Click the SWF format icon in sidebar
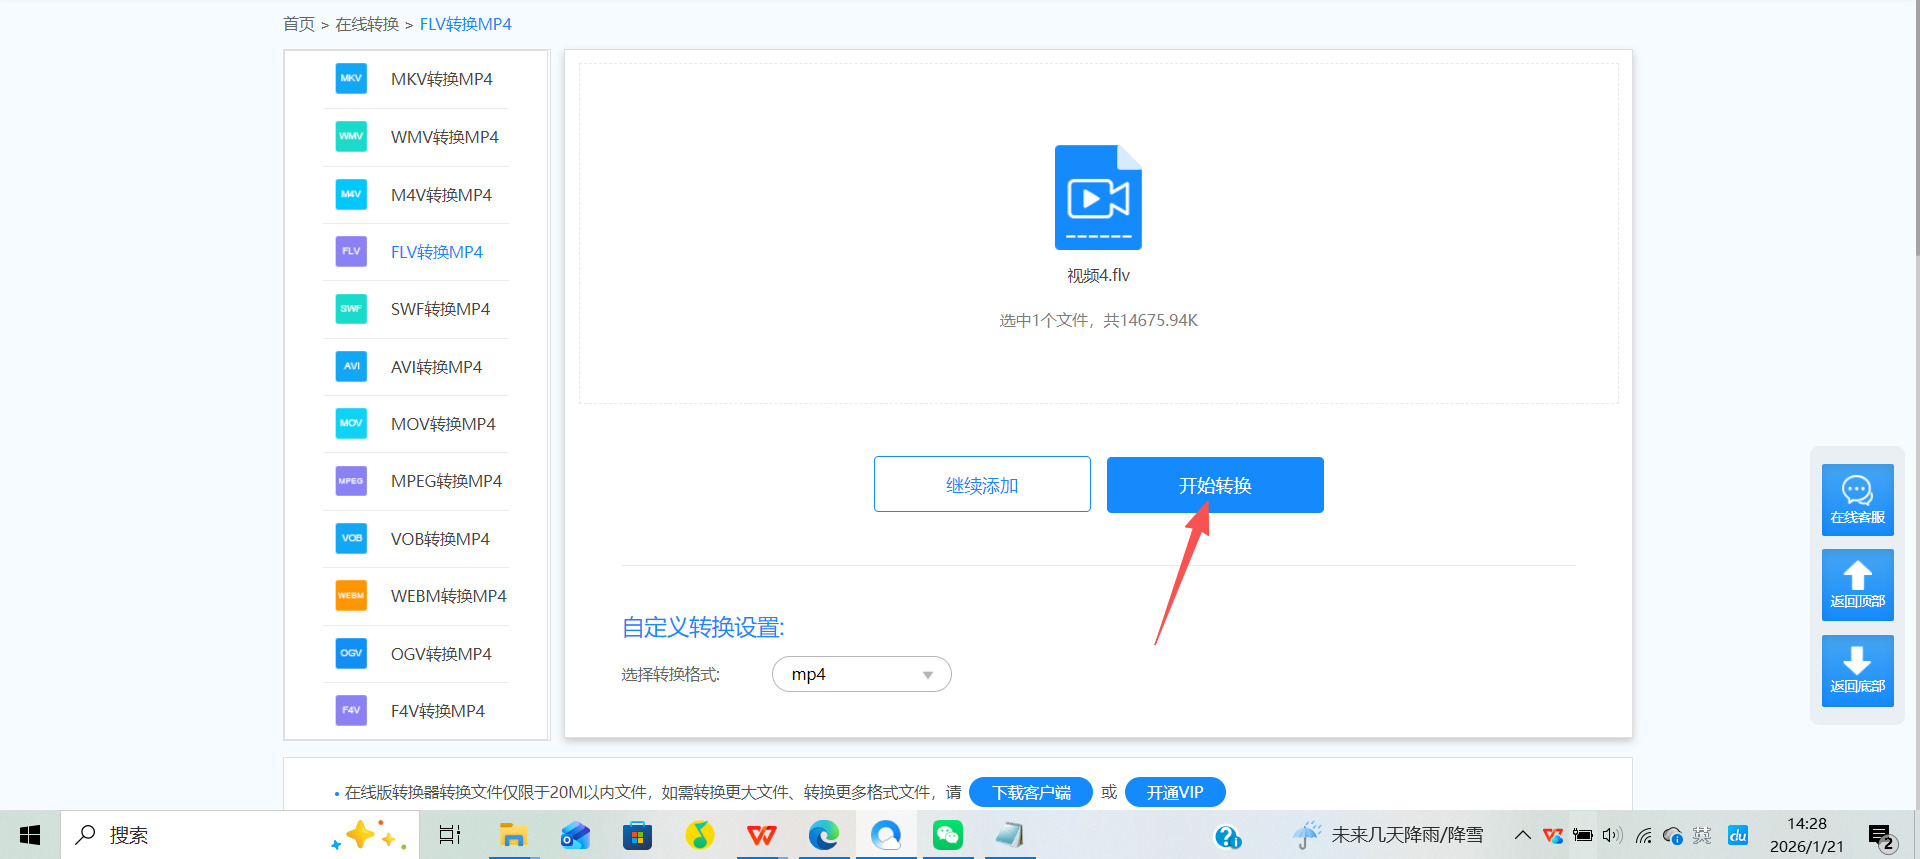 [351, 308]
